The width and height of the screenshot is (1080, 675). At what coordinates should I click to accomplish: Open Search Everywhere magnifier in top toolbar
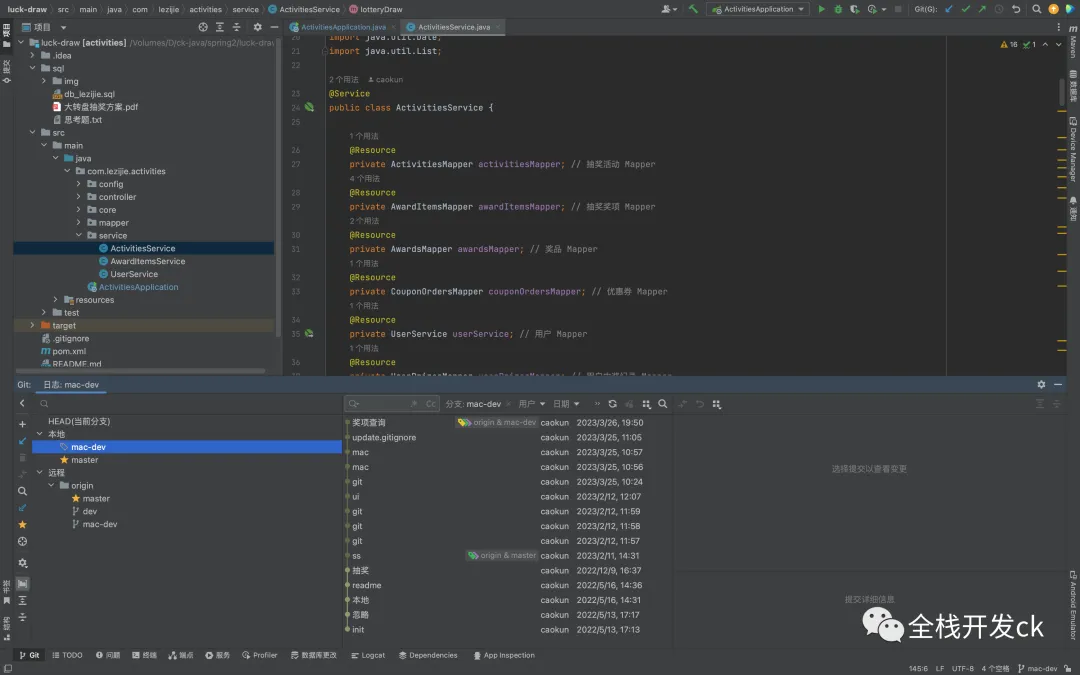tap(1036, 9)
